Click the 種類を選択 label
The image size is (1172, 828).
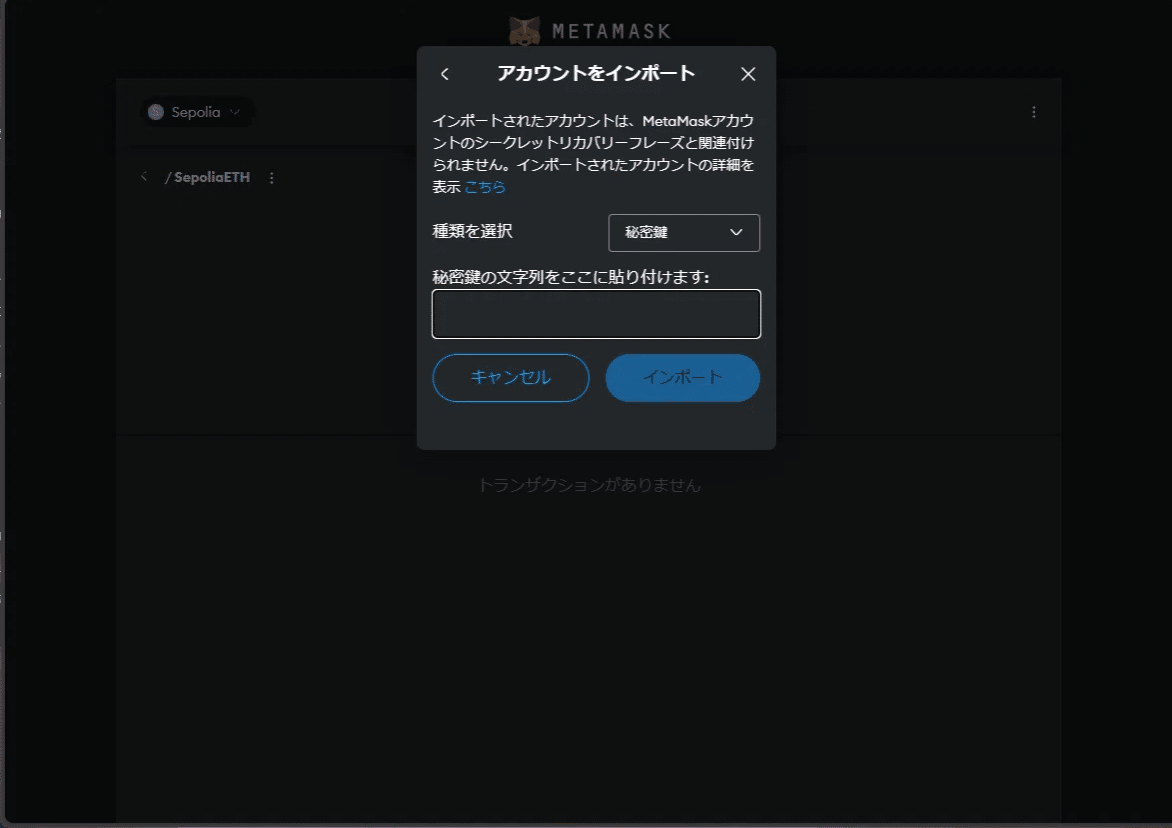pos(472,231)
